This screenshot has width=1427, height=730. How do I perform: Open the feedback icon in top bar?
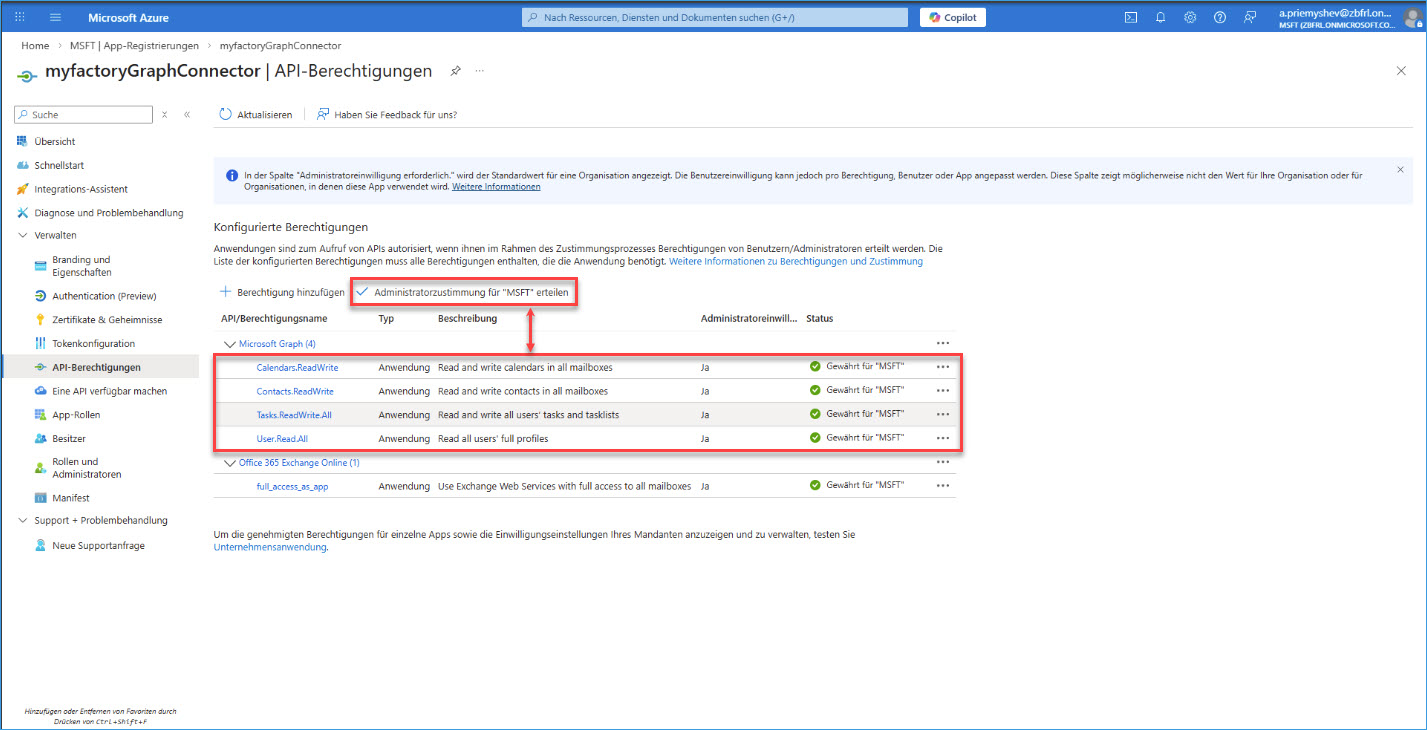(x=1250, y=18)
